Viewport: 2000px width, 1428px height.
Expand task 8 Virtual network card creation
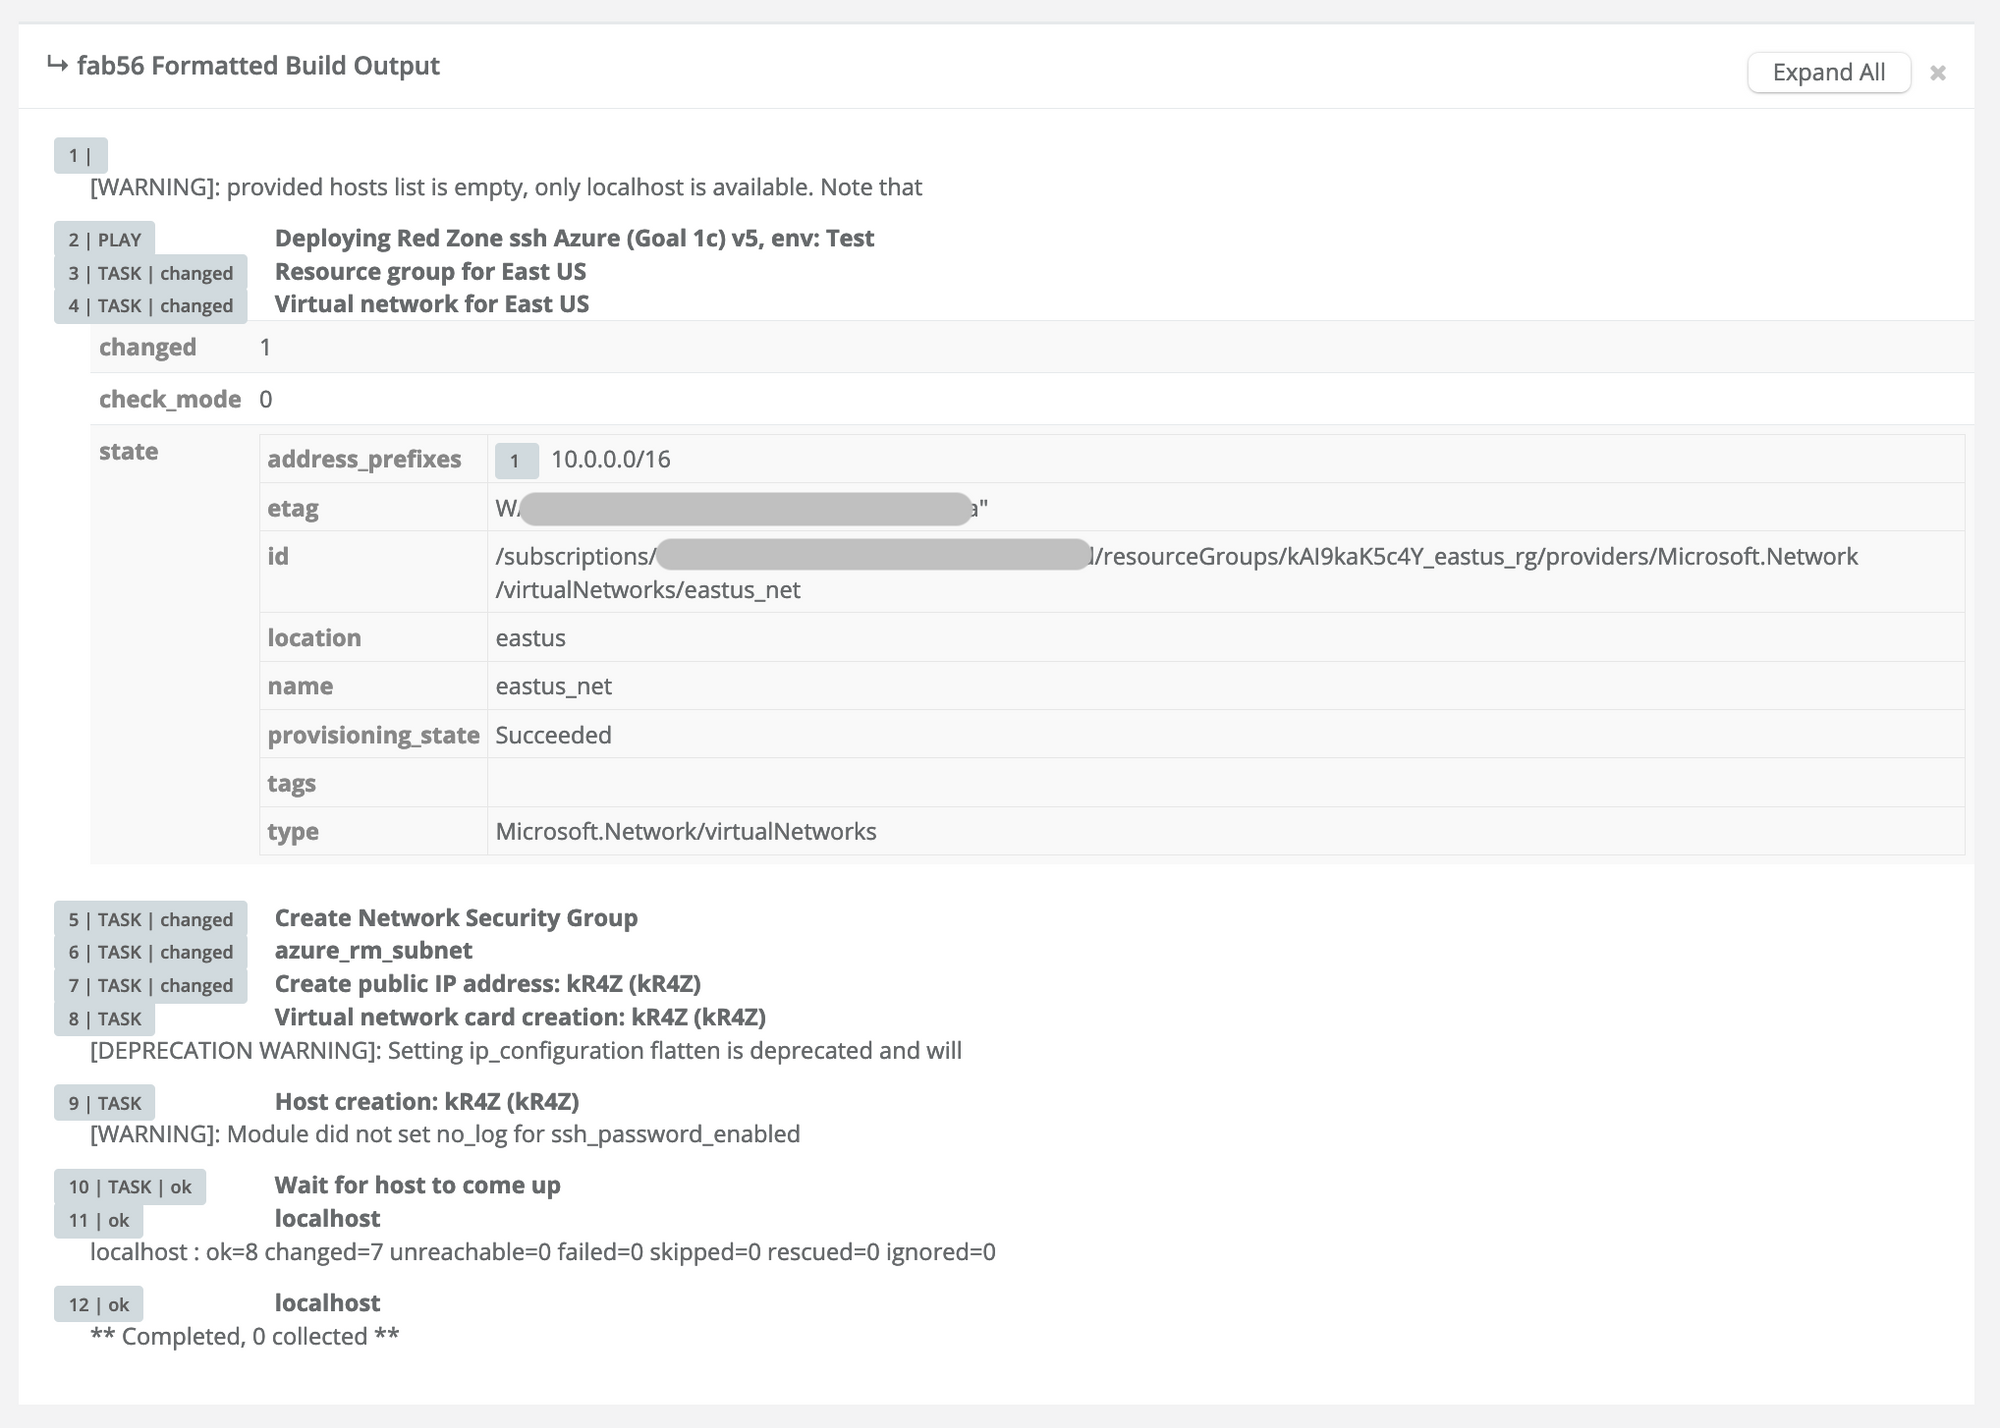[x=104, y=1019]
